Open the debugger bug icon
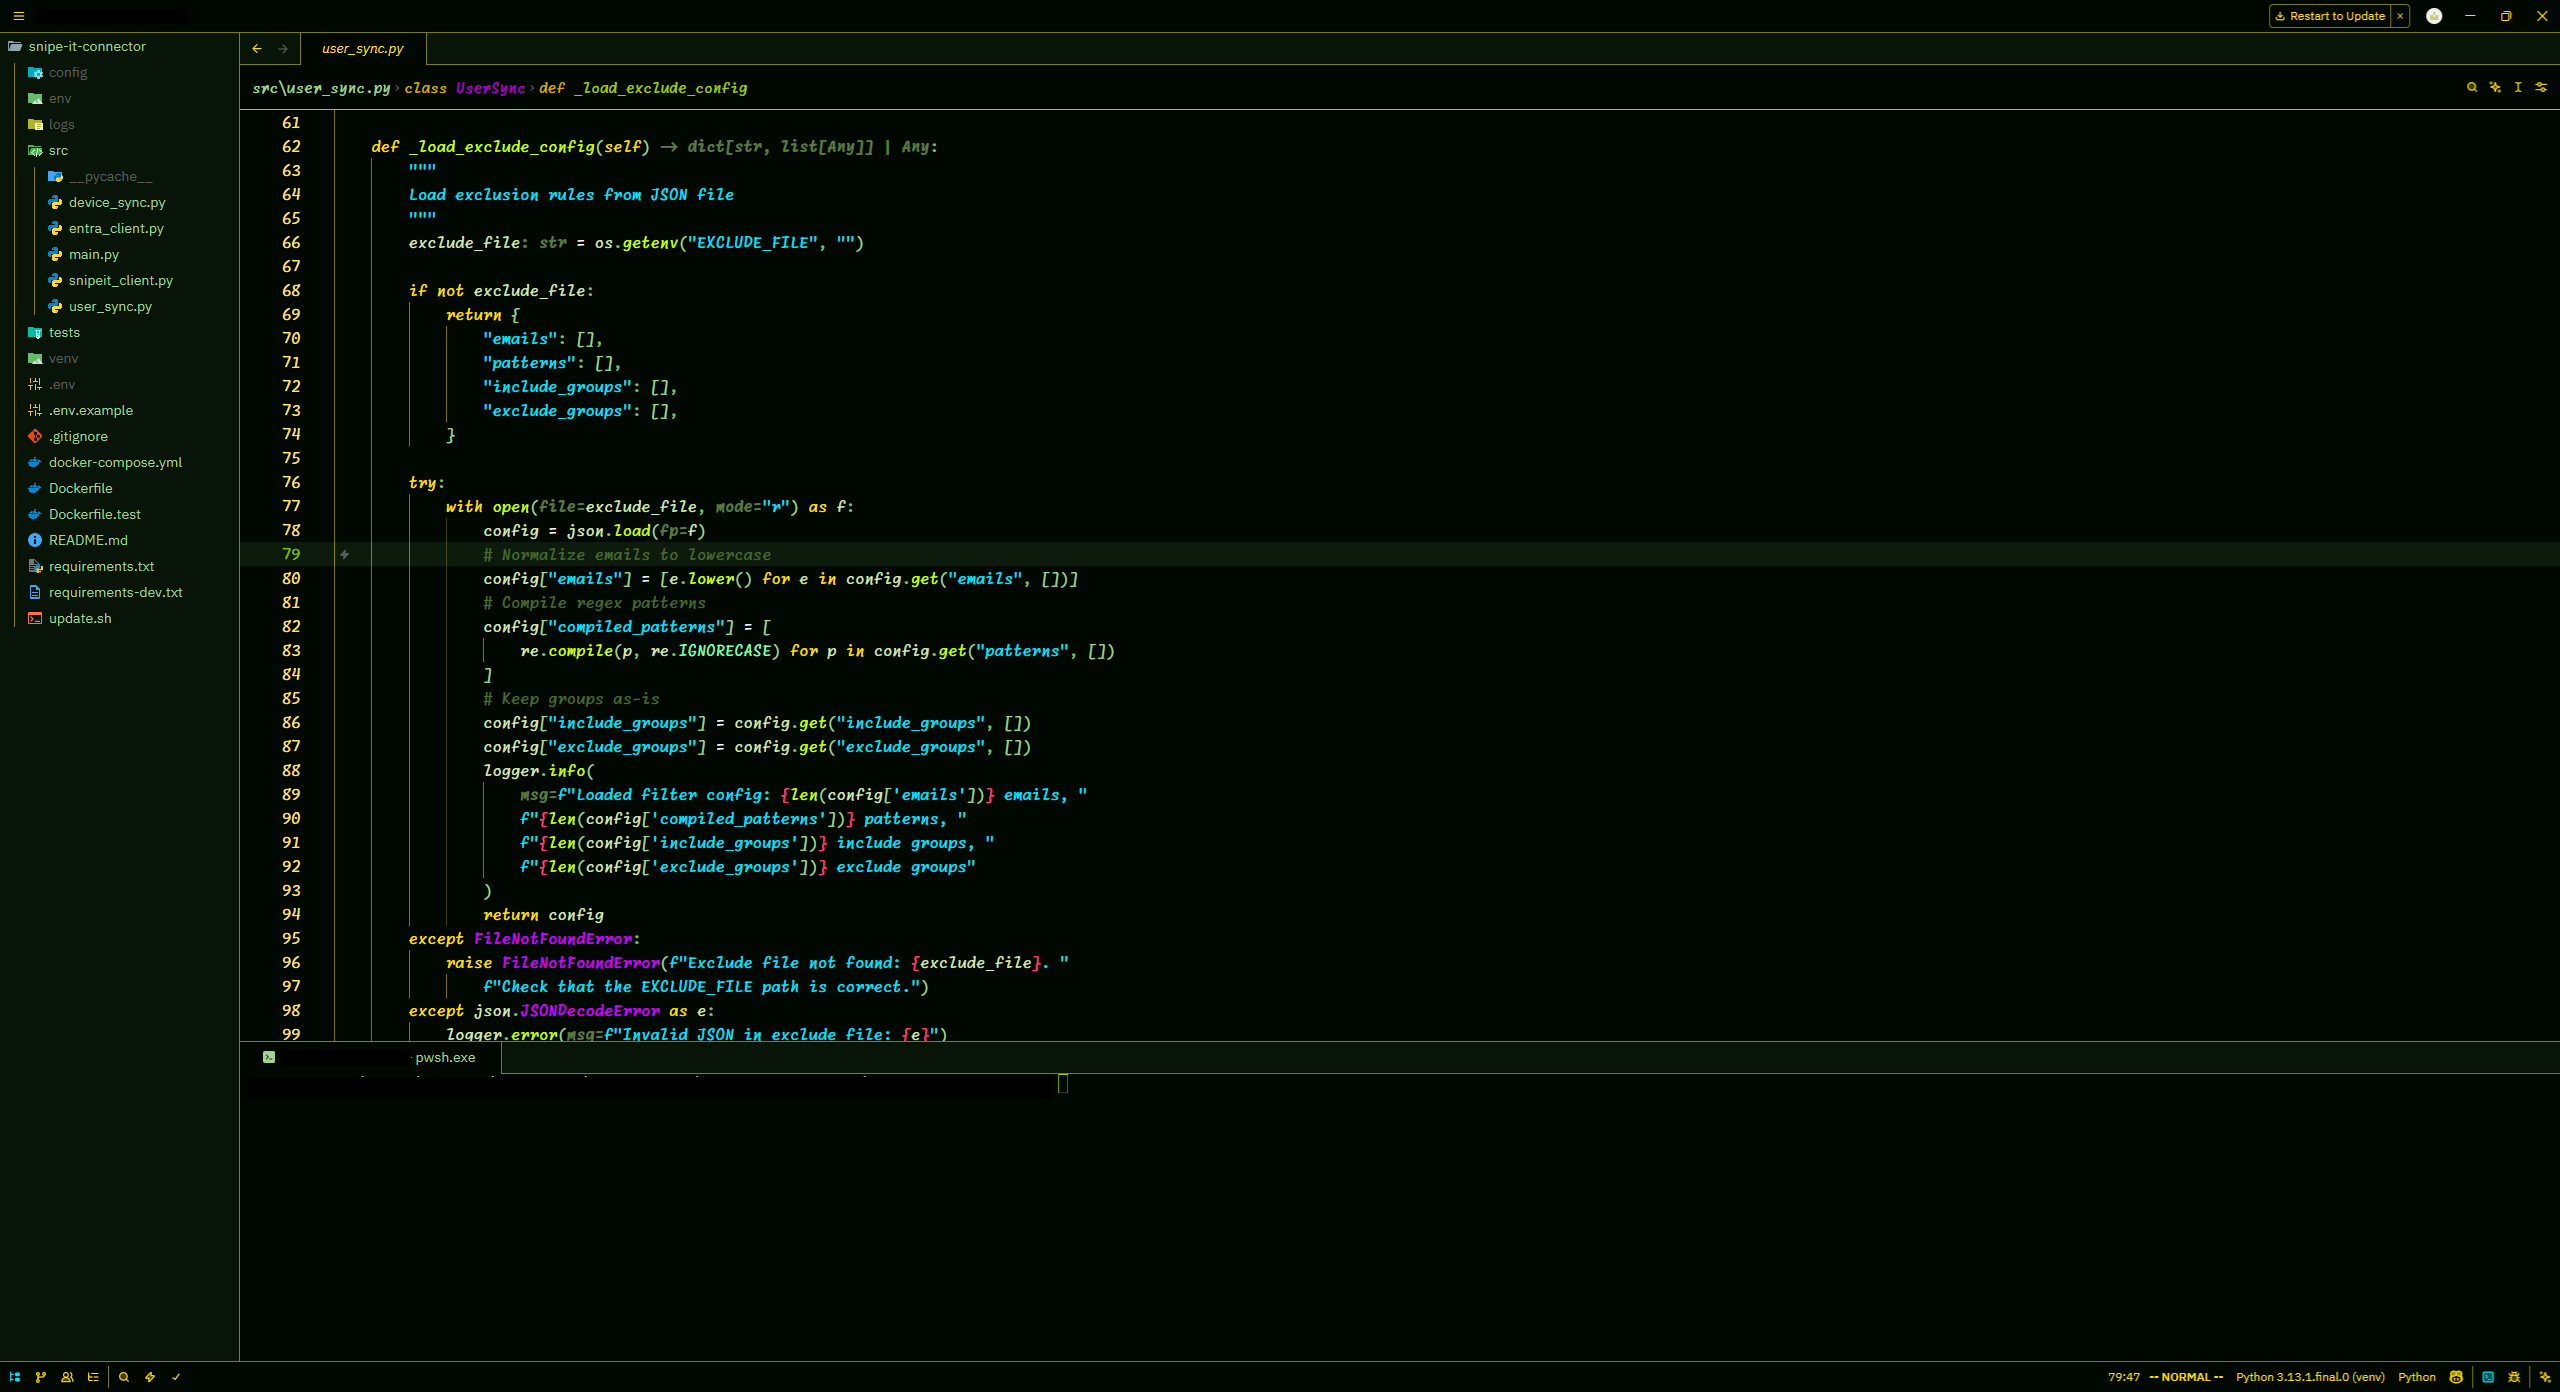This screenshot has width=2560, height=1392. point(2514,1377)
